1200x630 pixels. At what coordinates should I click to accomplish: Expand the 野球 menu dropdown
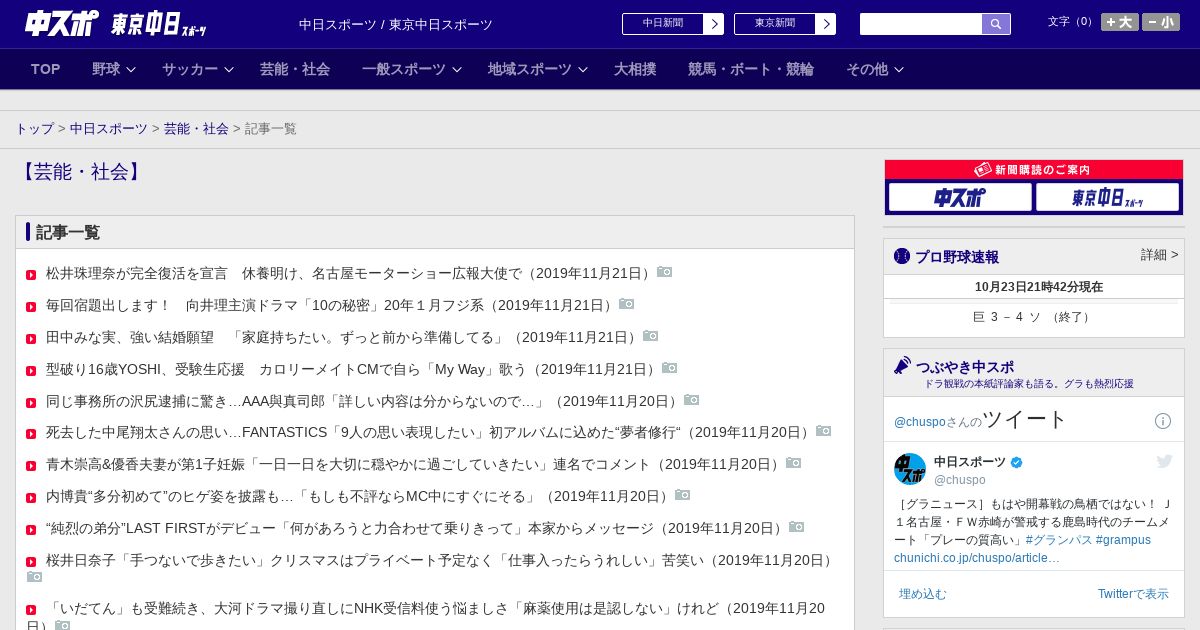point(114,69)
